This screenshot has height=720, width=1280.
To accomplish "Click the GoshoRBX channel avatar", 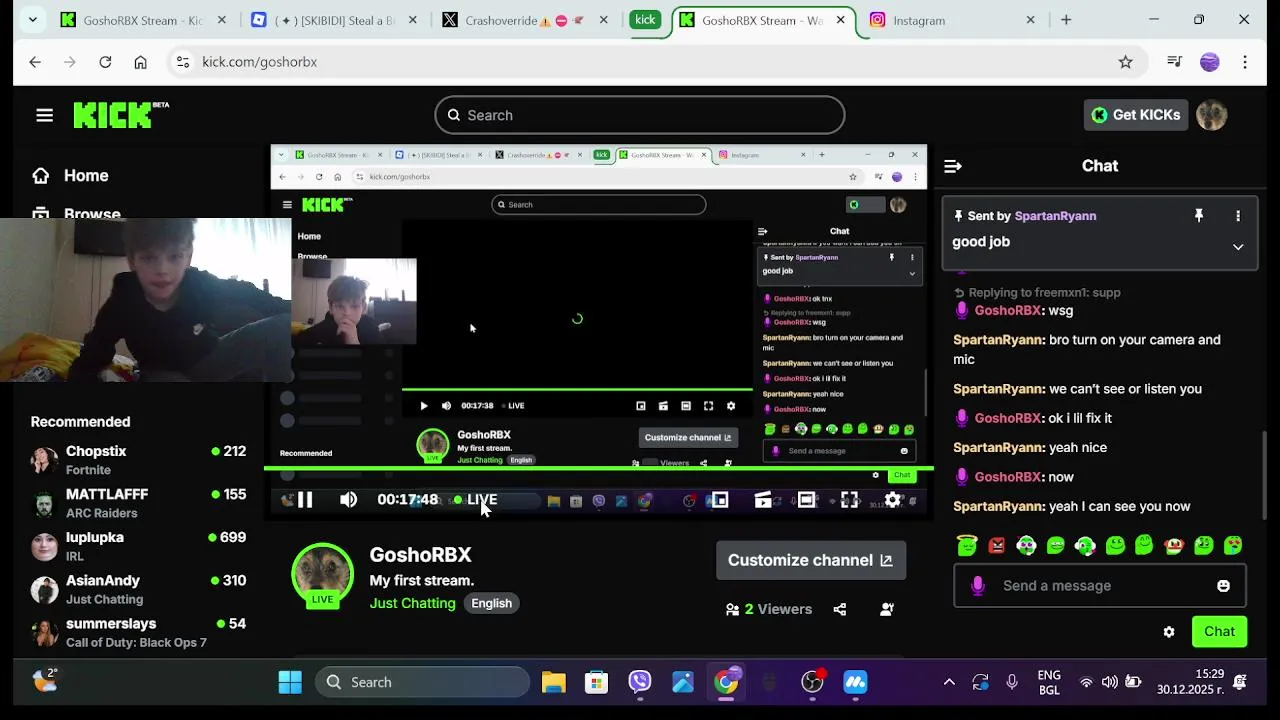I will click(322, 575).
